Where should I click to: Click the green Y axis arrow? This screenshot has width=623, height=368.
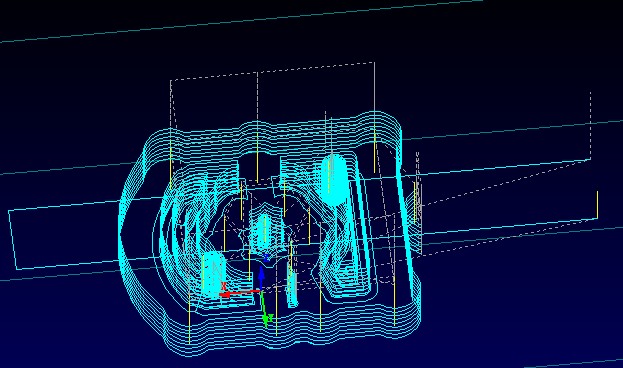(263, 310)
